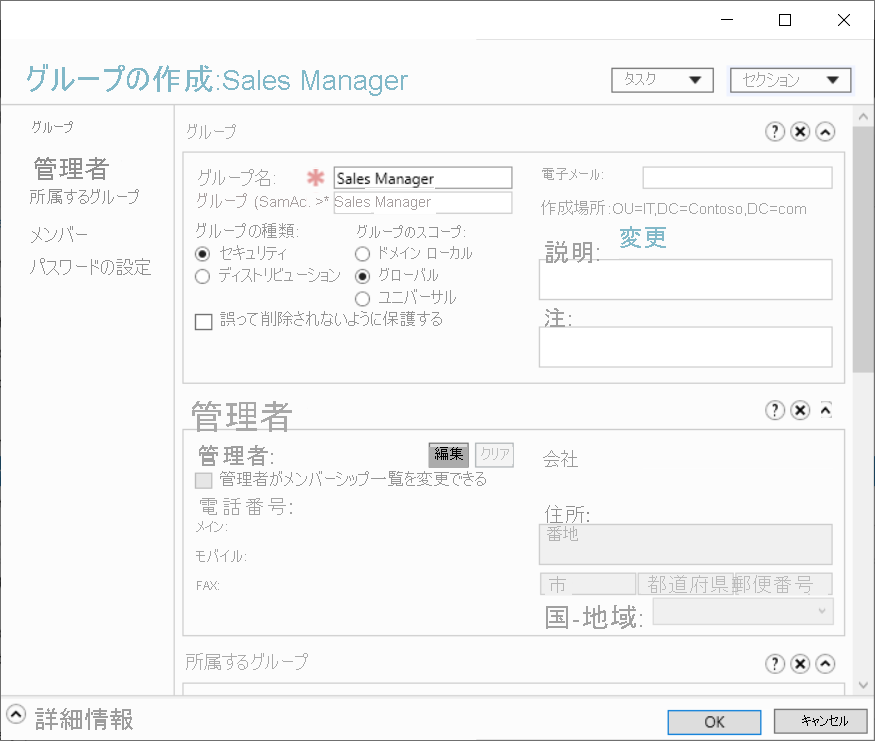Image resolution: width=875 pixels, height=741 pixels.
Task: Open the セクション dropdown
Action: click(790, 80)
